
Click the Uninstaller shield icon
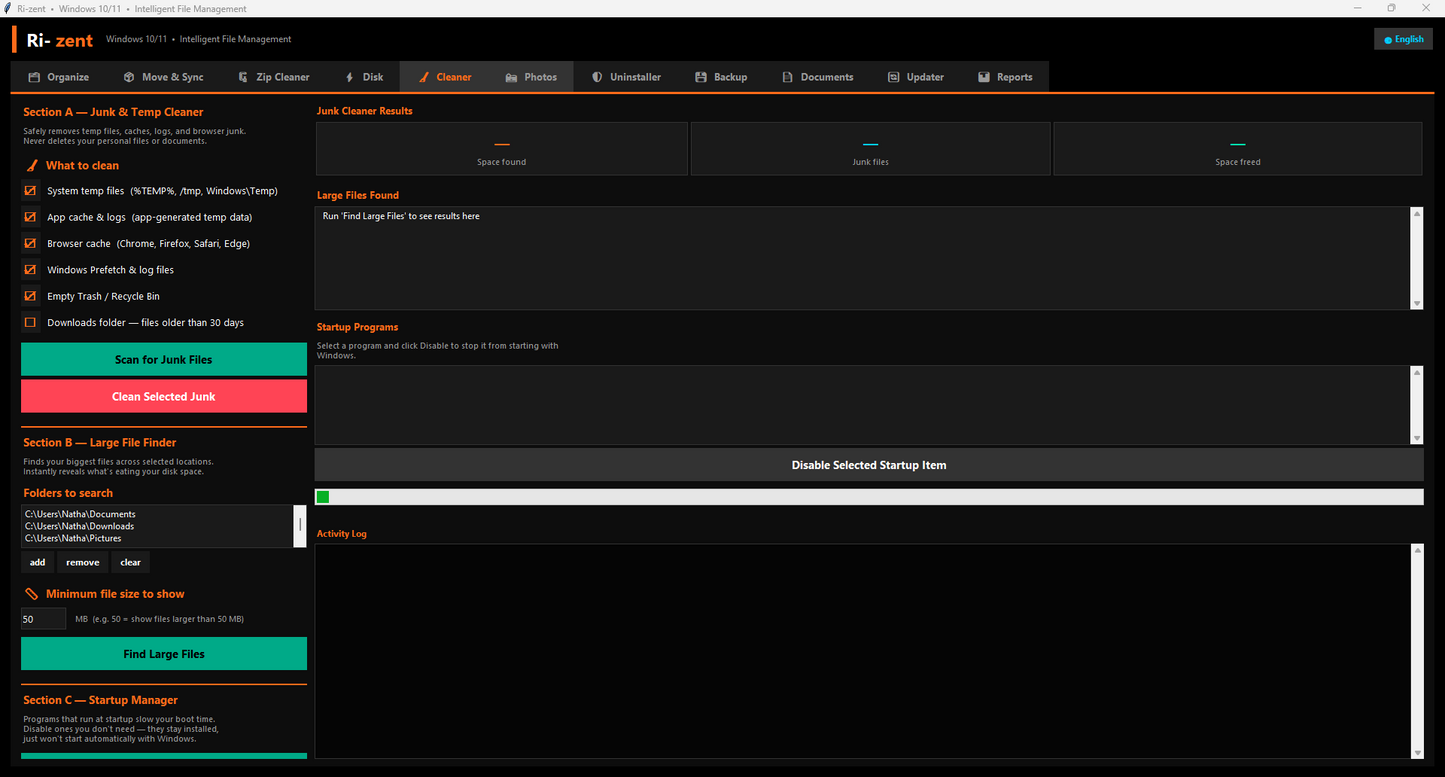[x=597, y=77]
